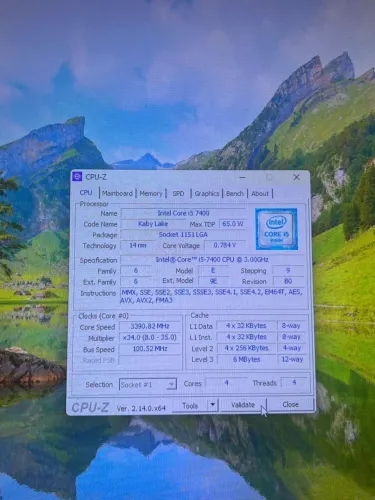The image size is (375, 500).
Task: Click the Level 3 6 MBytes value
Action: point(246,359)
